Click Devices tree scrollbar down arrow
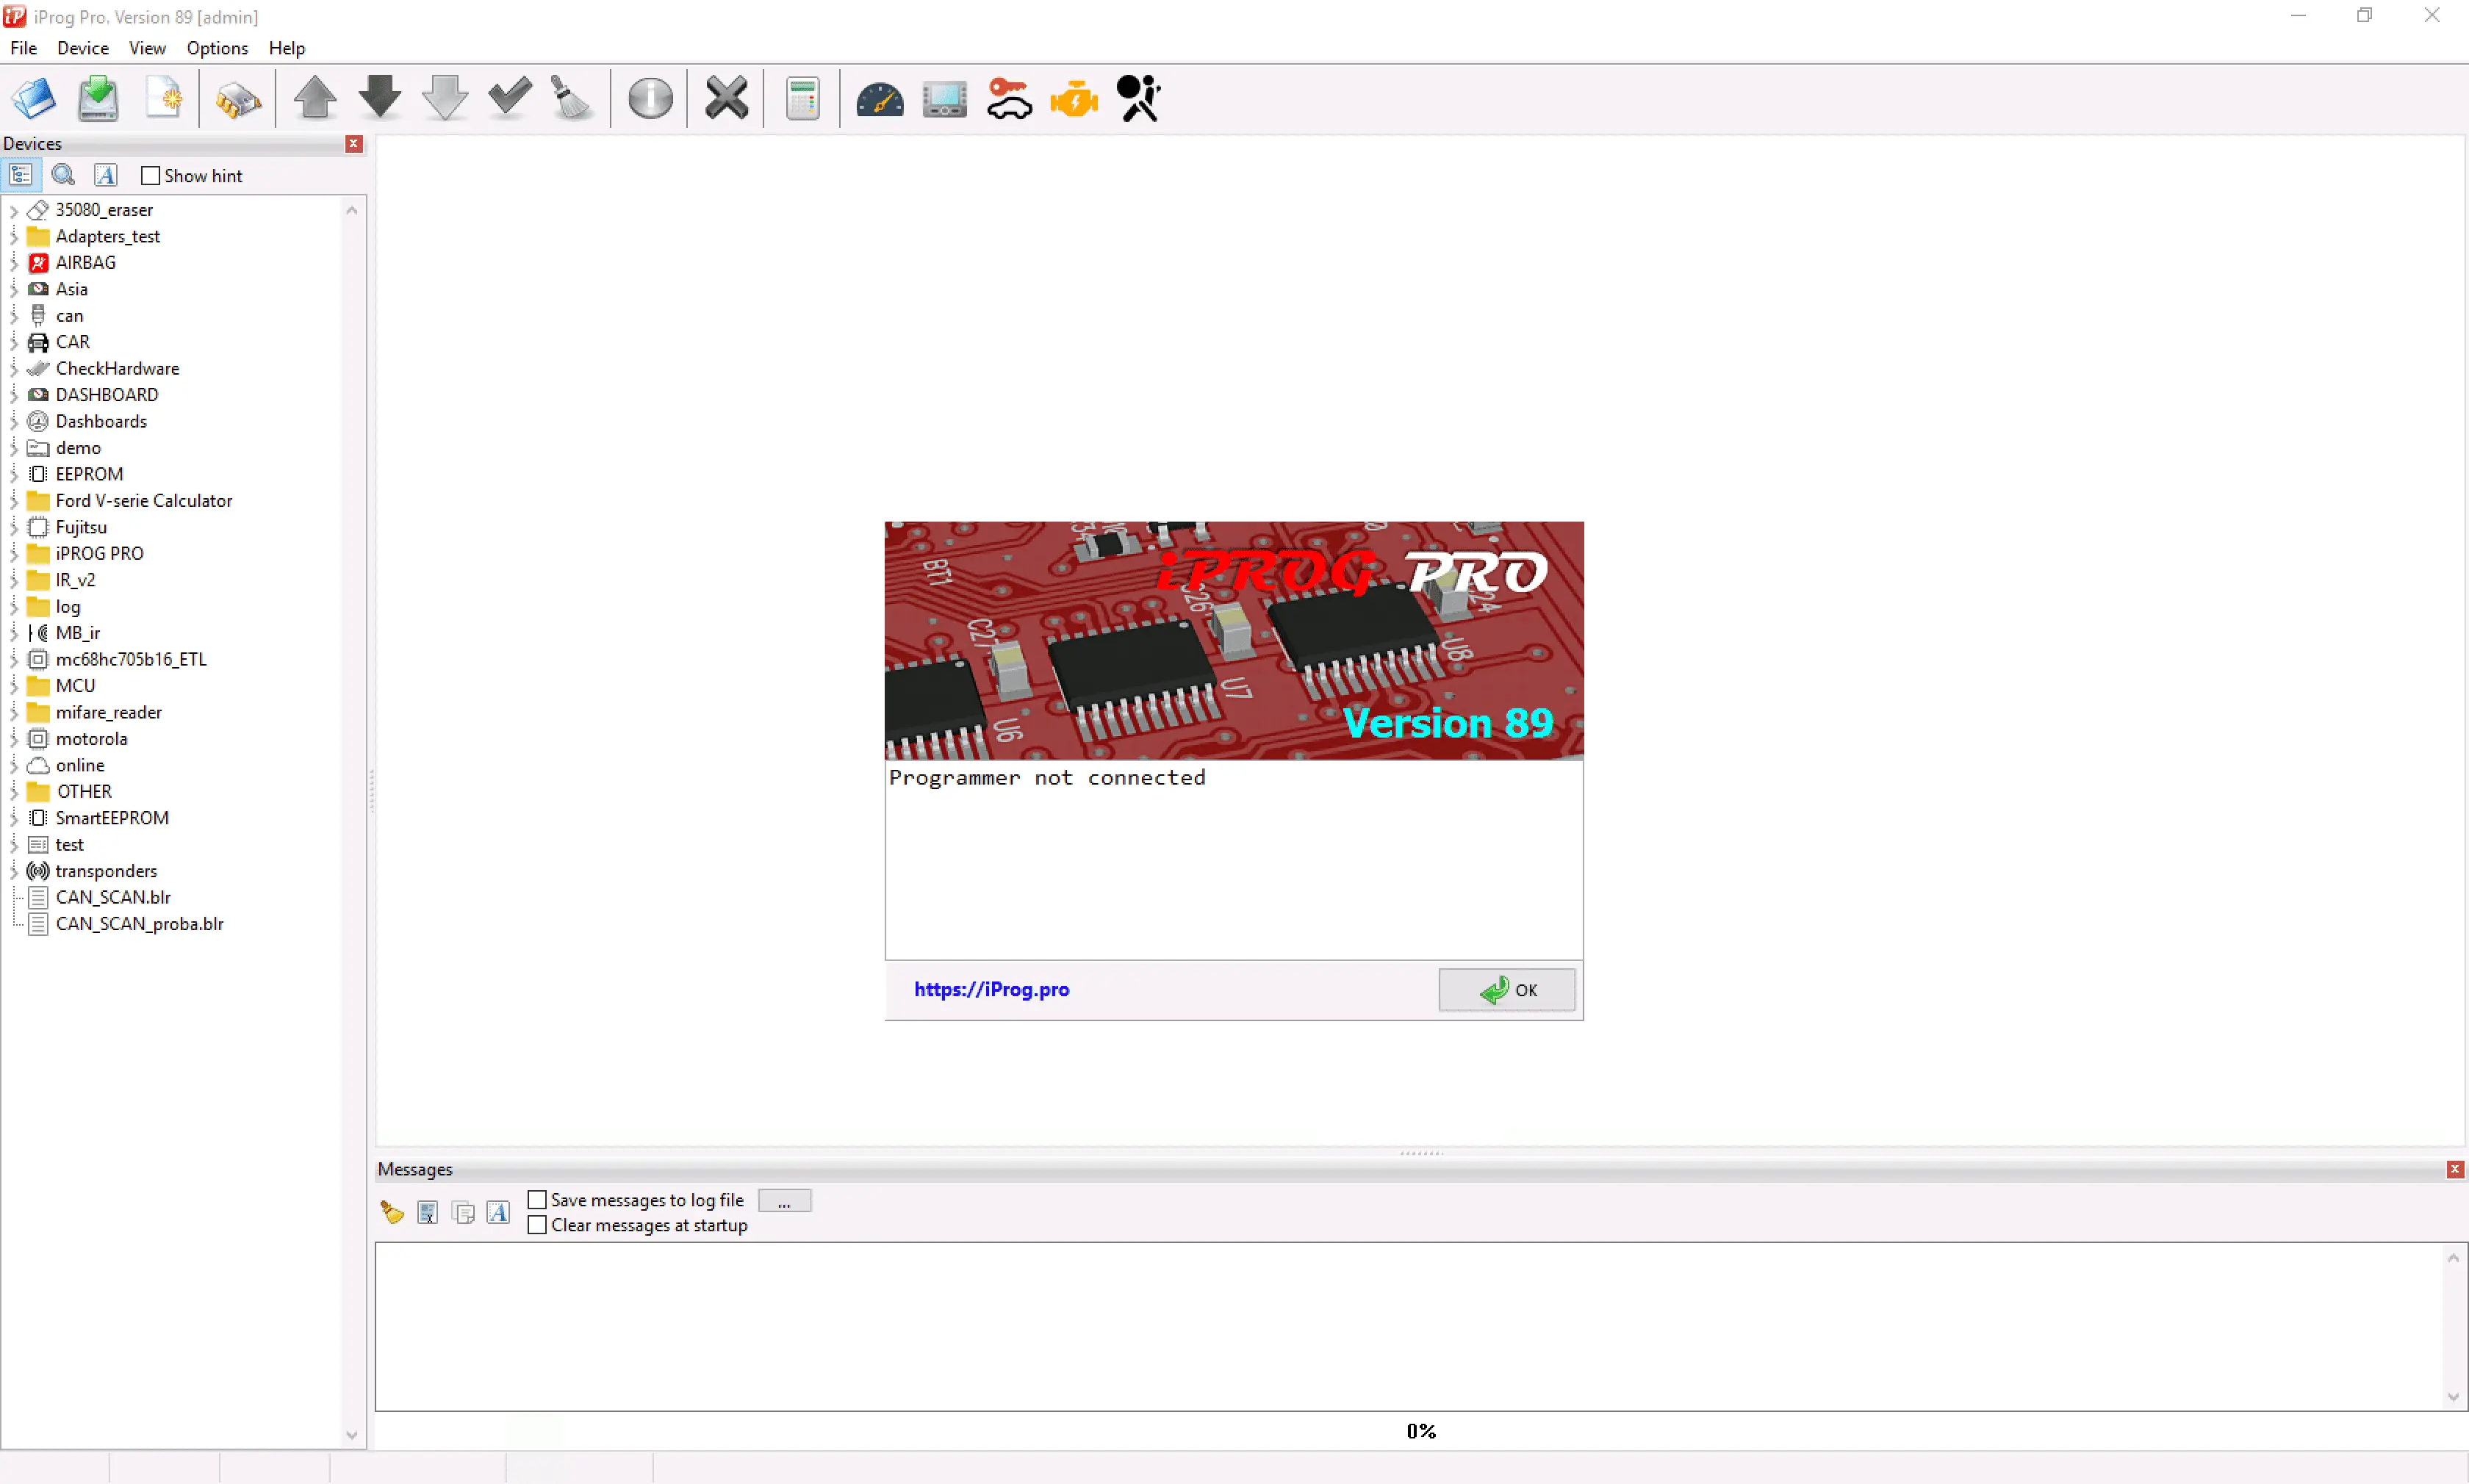This screenshot has height=1484, width=2469. 352,1435
